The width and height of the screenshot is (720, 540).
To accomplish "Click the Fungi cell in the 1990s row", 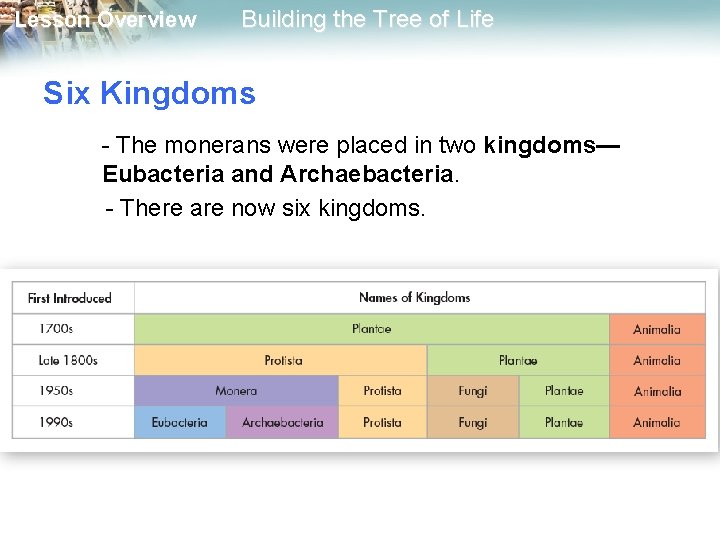I will (x=473, y=422).
